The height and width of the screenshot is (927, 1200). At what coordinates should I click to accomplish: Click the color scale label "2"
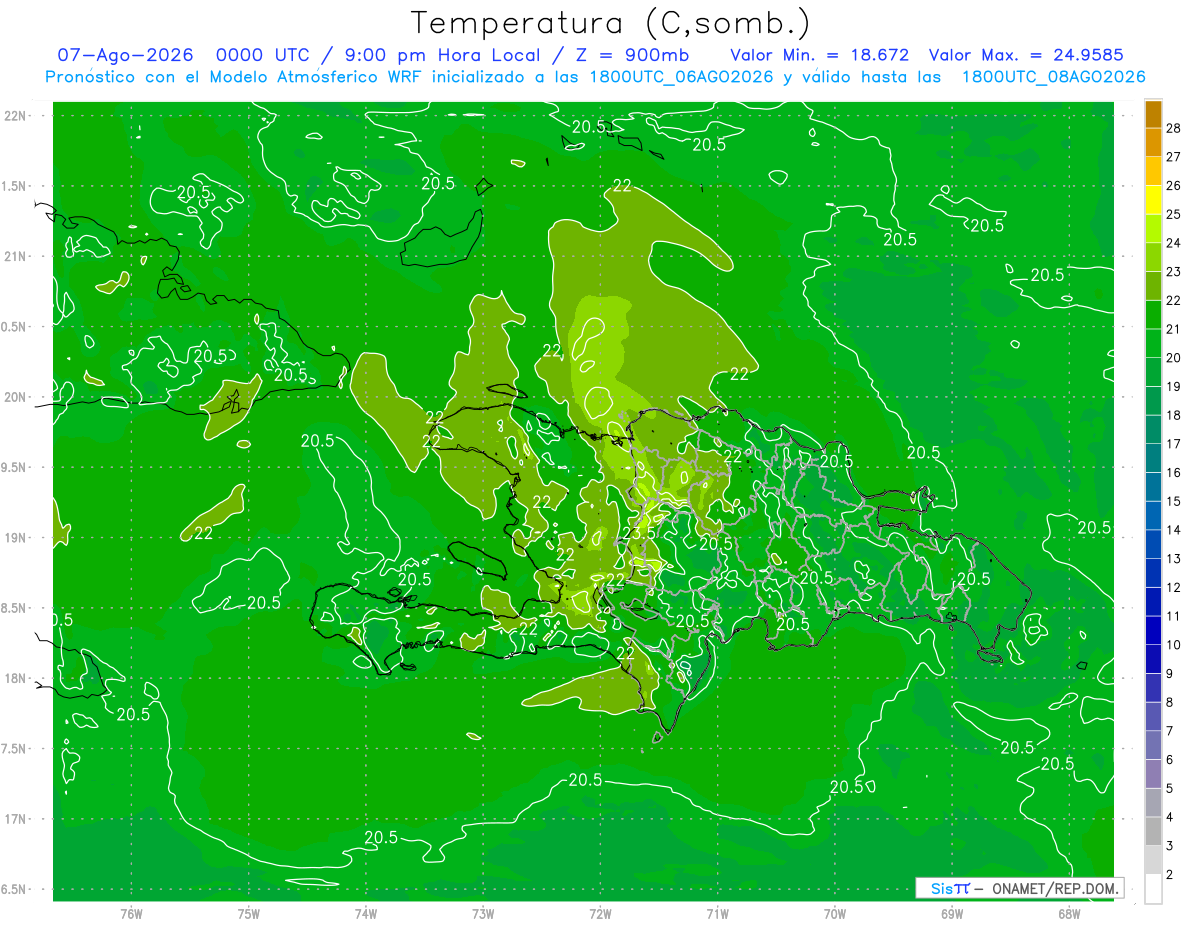coord(1170,874)
